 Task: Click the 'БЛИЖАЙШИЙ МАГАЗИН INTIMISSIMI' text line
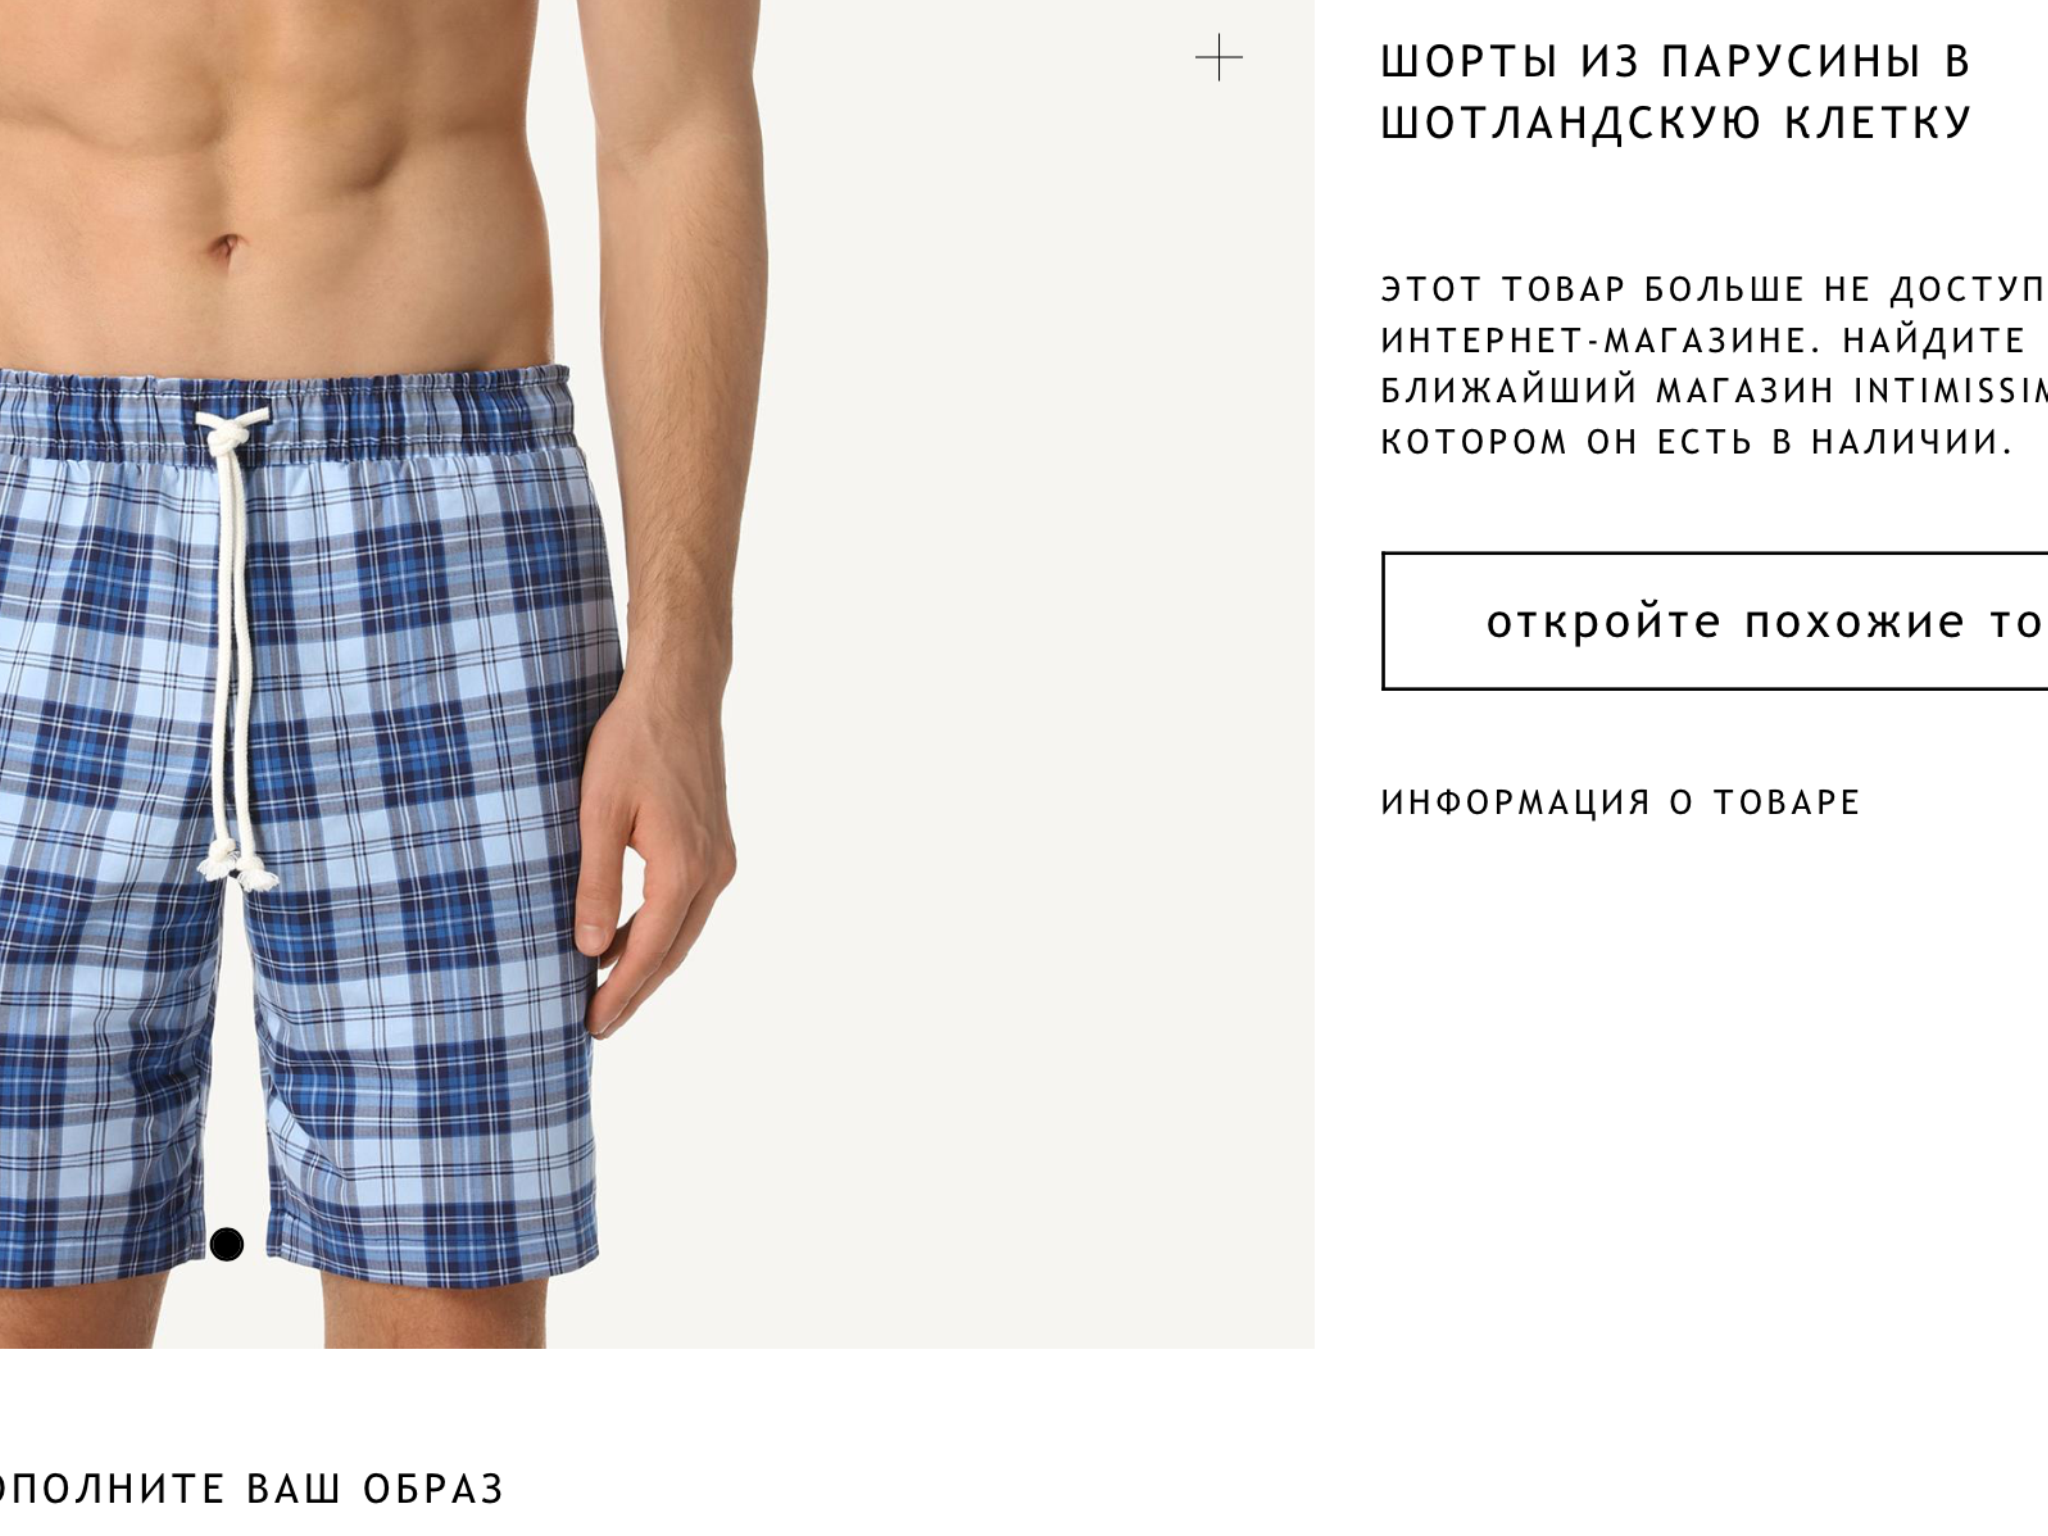(x=1714, y=391)
